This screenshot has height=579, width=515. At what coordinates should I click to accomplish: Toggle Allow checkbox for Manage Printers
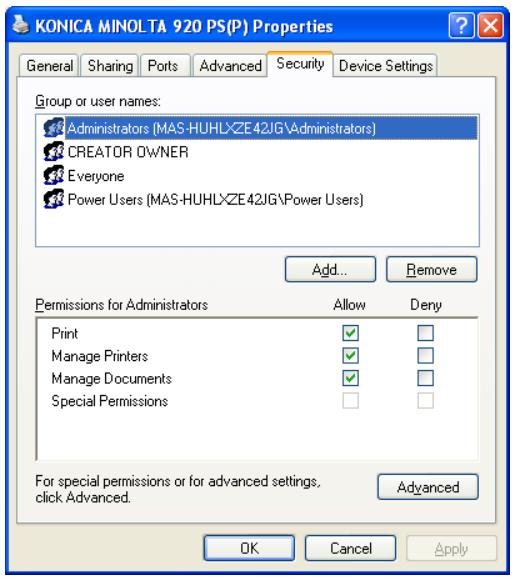tap(350, 356)
